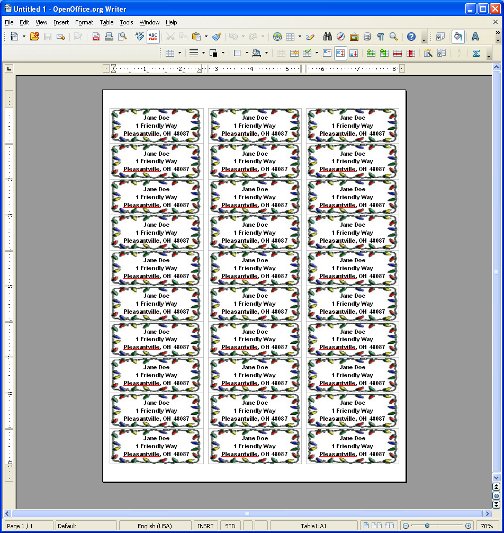This screenshot has width=504, height=533.
Task: Open Find & Replace binoculars icon
Action: click(328, 37)
